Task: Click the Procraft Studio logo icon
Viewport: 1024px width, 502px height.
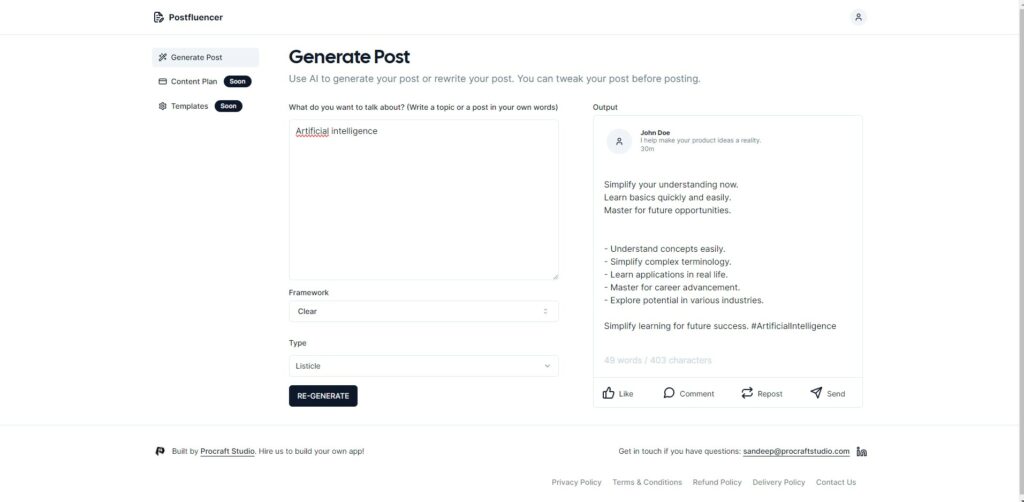Action: [x=160, y=451]
